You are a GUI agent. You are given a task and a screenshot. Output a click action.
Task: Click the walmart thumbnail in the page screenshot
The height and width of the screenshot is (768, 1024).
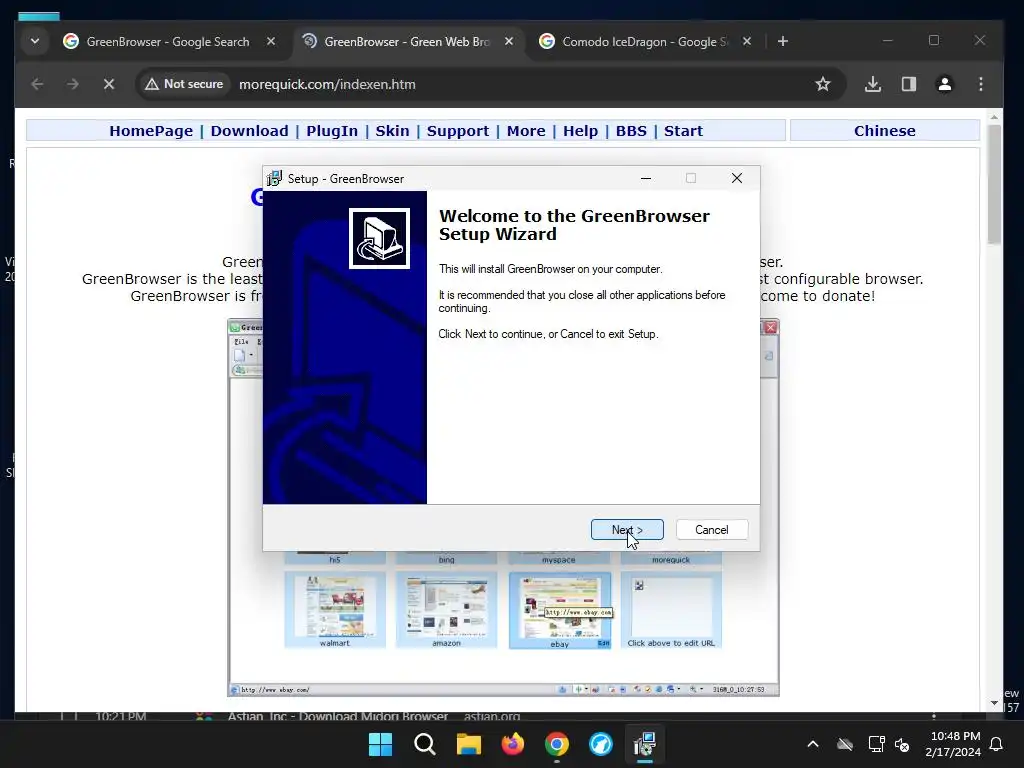pos(335,610)
